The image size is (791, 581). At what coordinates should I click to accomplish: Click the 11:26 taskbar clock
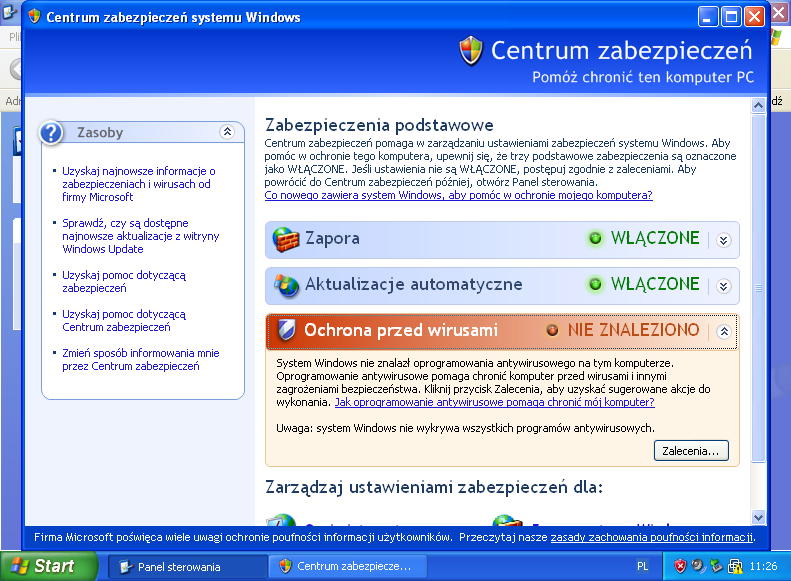763,566
